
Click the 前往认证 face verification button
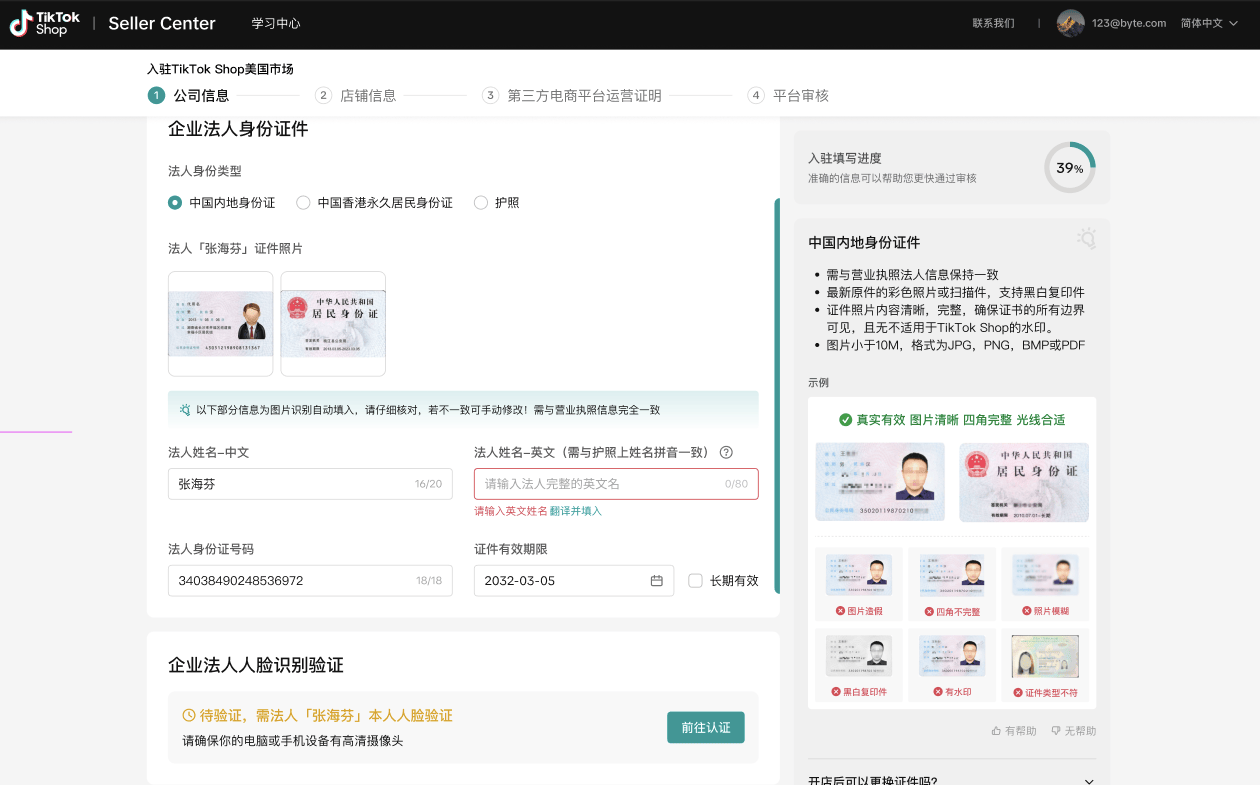point(705,727)
